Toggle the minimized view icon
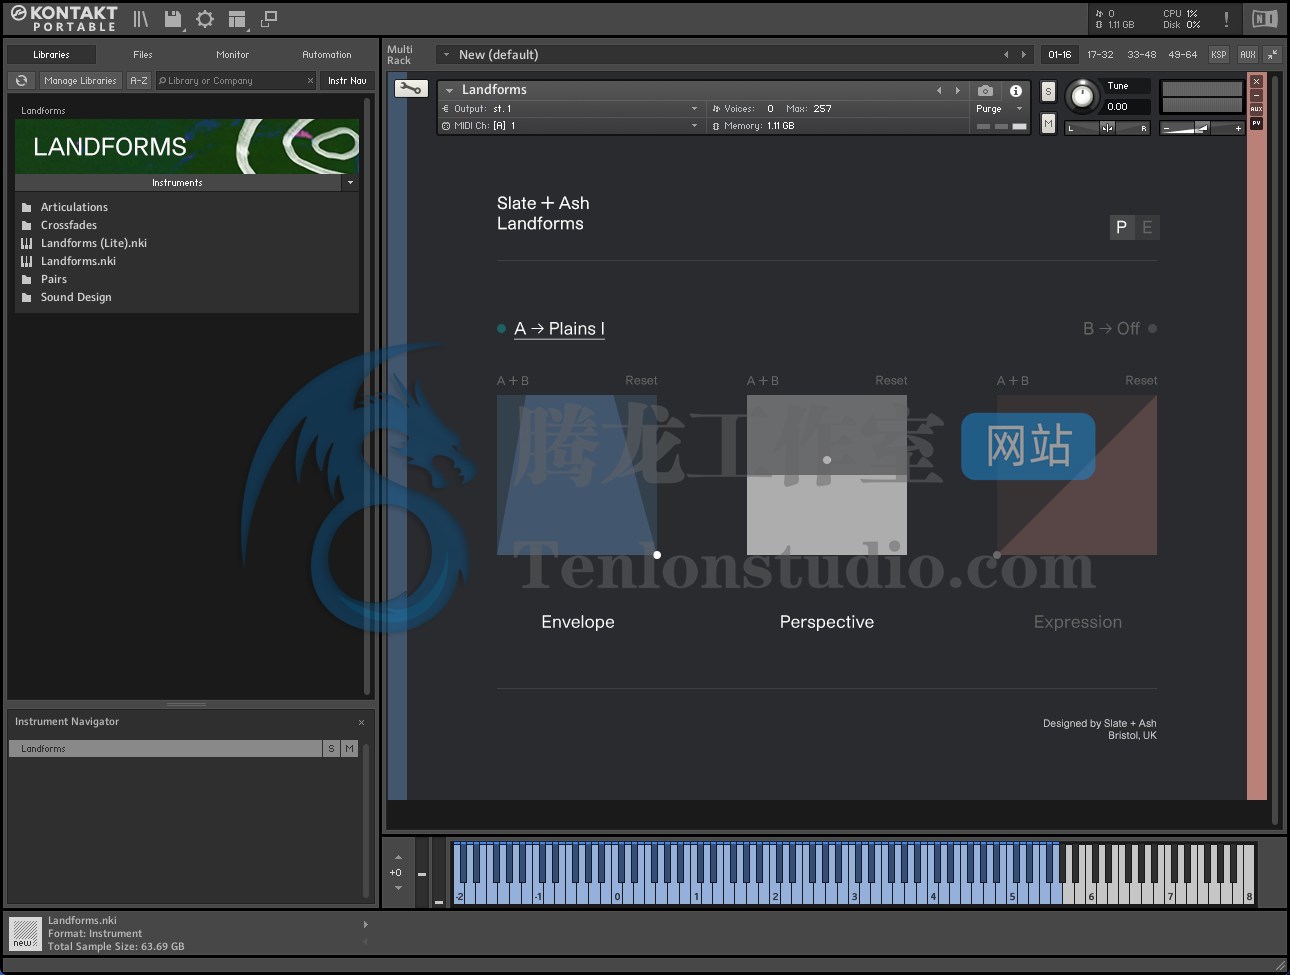This screenshot has width=1290, height=975. pos(269,19)
